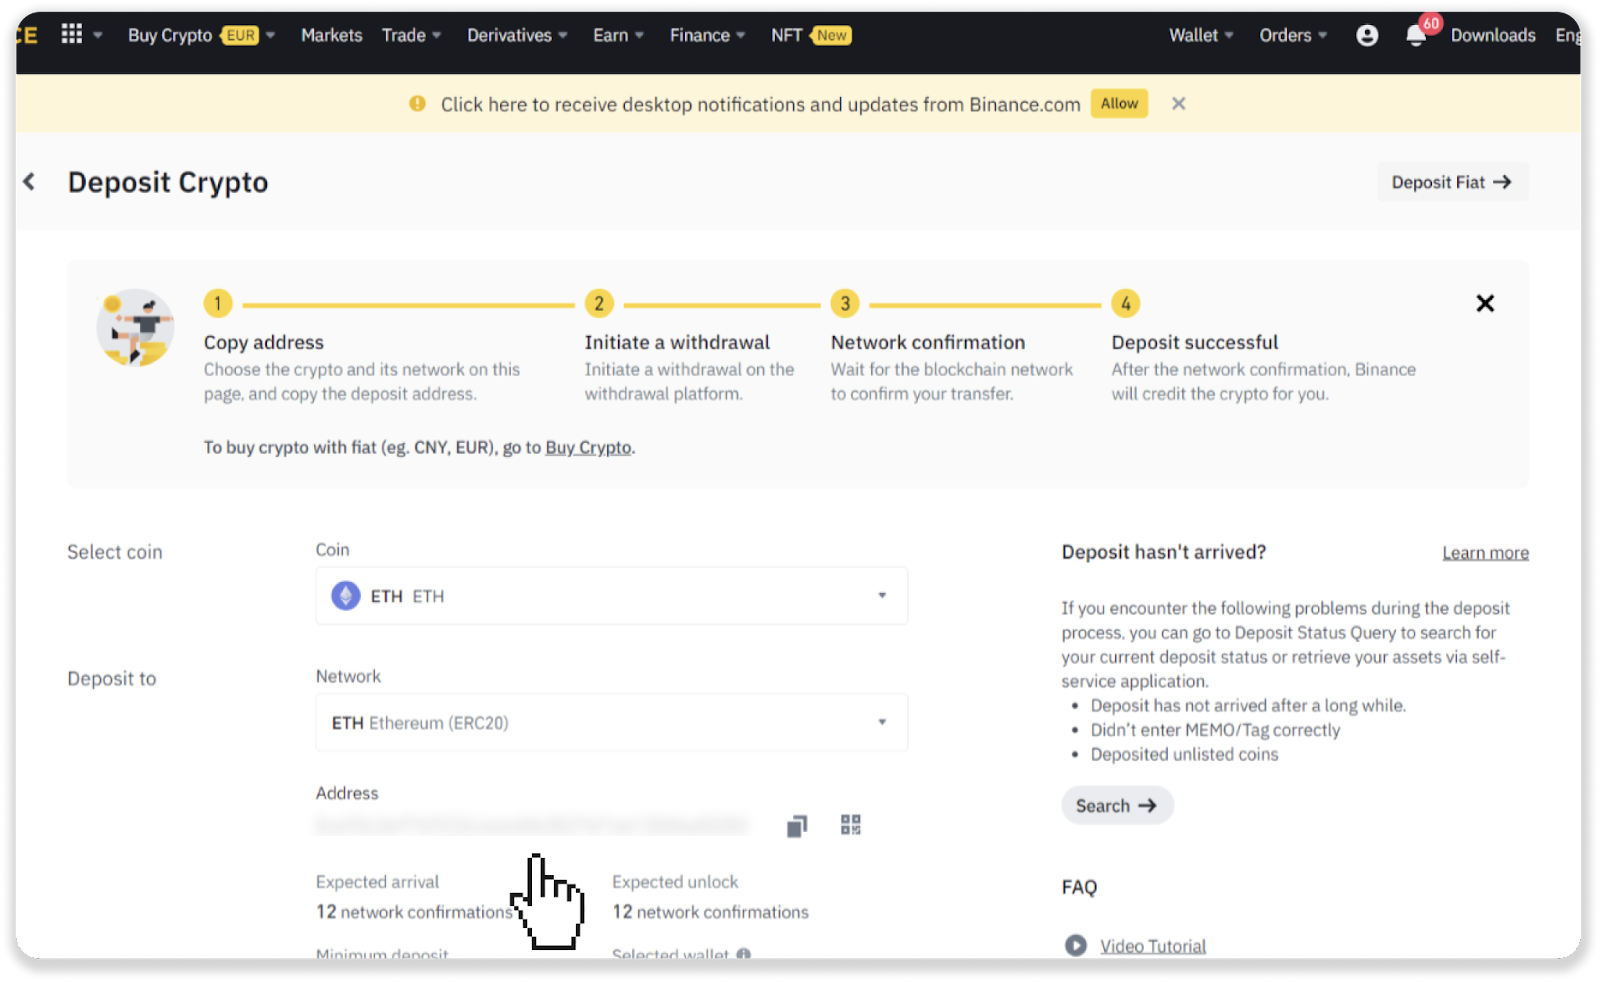Open the Wallet dropdown menu
This screenshot has width=1600, height=982.
(x=1200, y=36)
